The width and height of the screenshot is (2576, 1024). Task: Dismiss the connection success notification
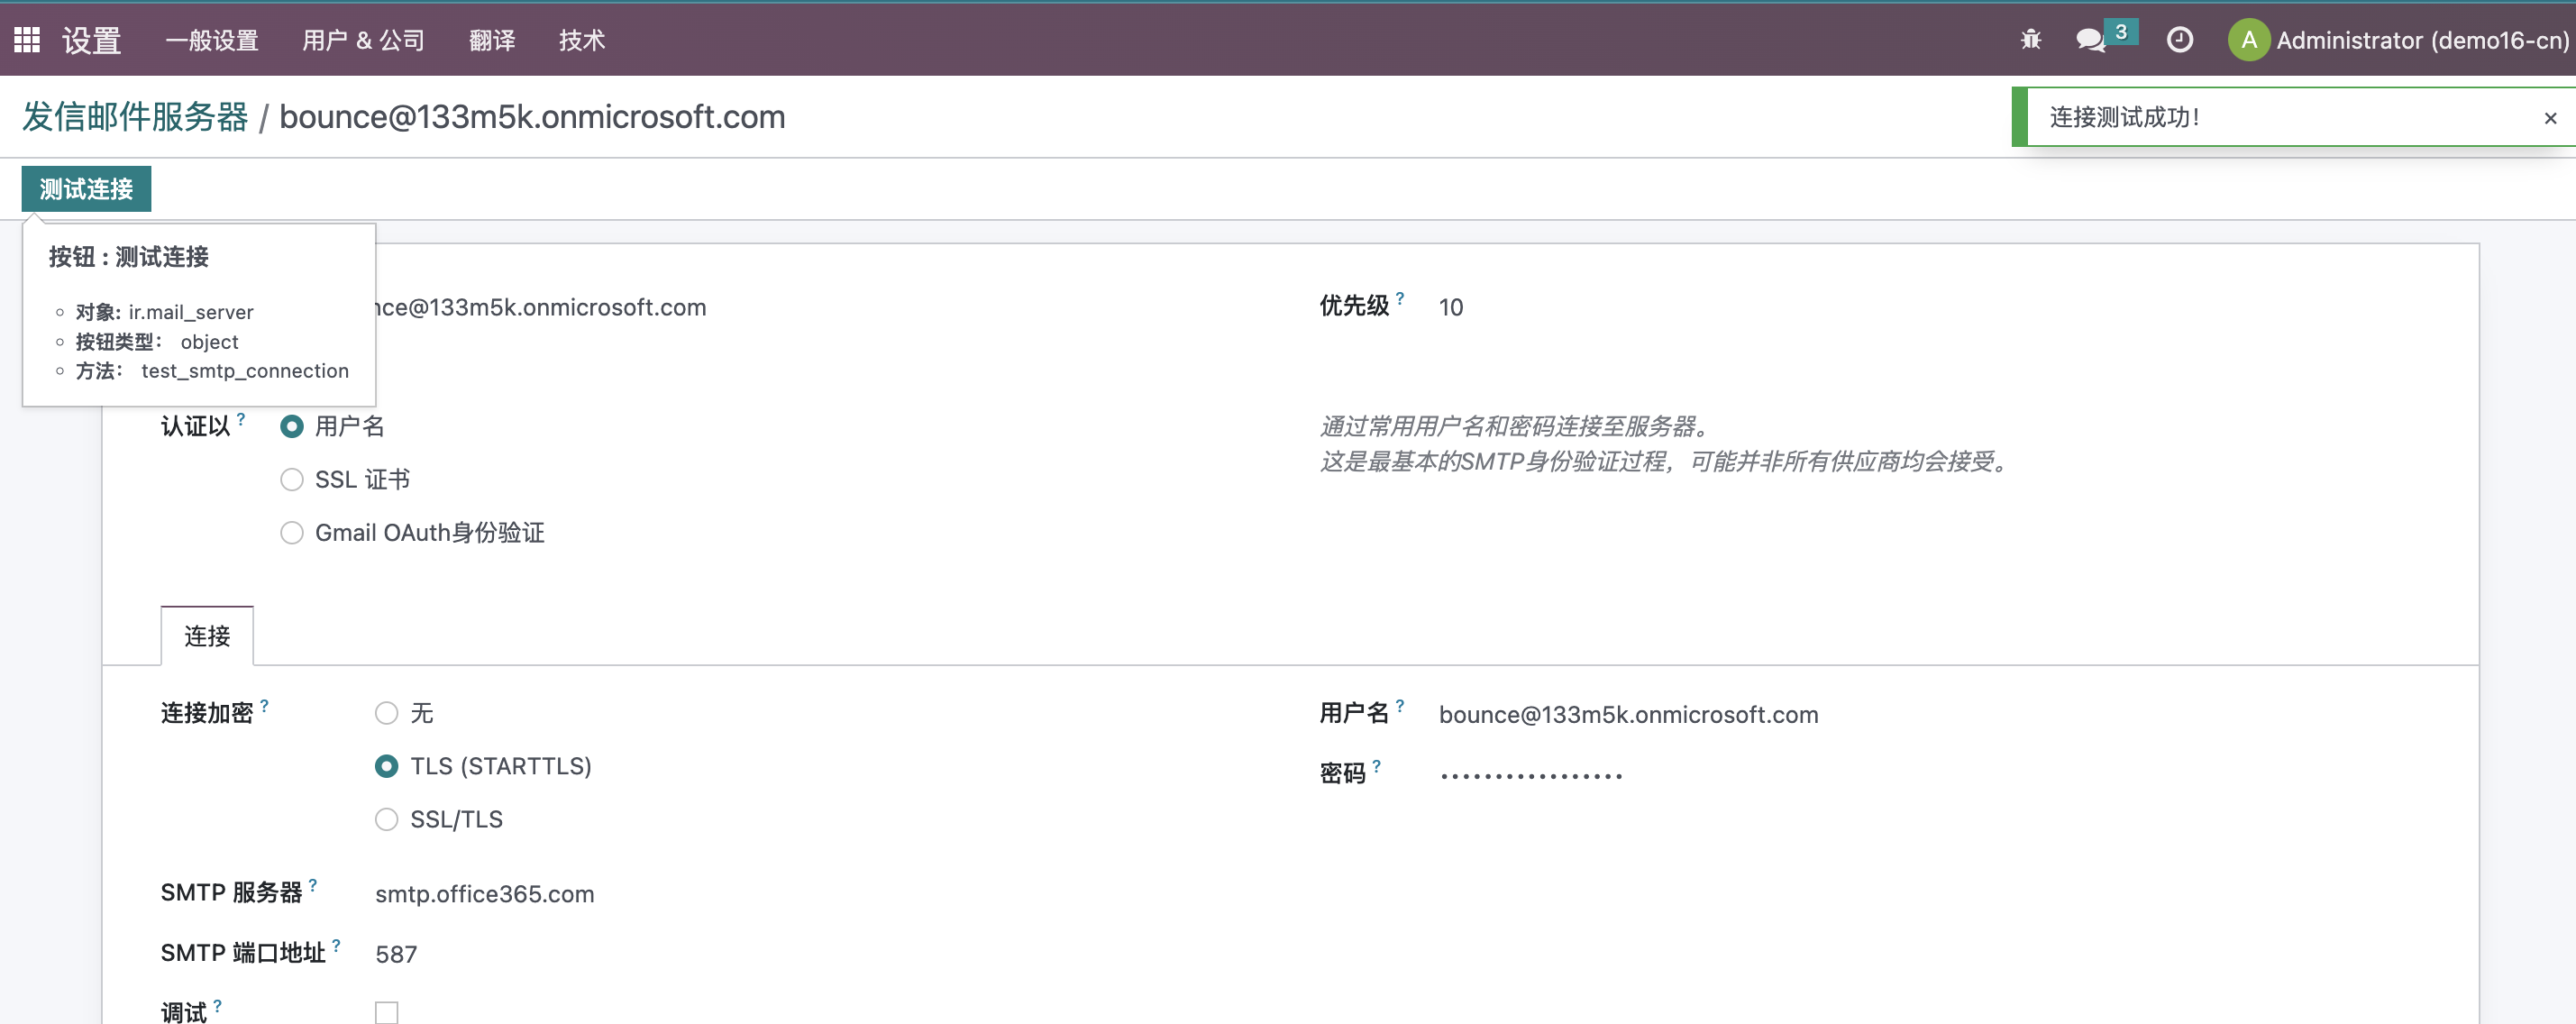(x=2550, y=118)
